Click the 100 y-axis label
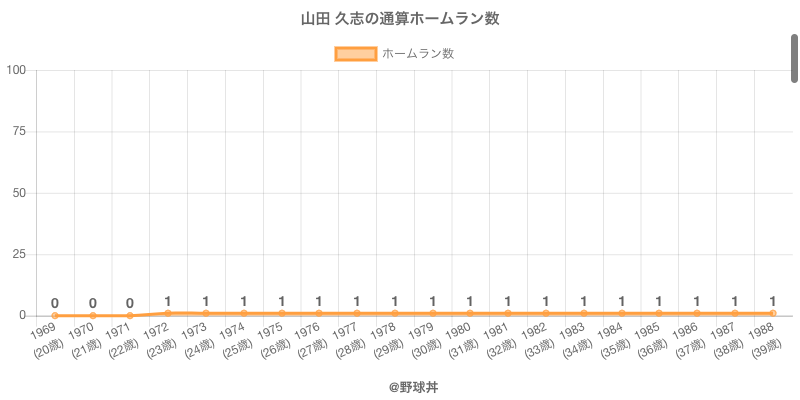Viewport: 800px width, 400px height. click(15, 70)
